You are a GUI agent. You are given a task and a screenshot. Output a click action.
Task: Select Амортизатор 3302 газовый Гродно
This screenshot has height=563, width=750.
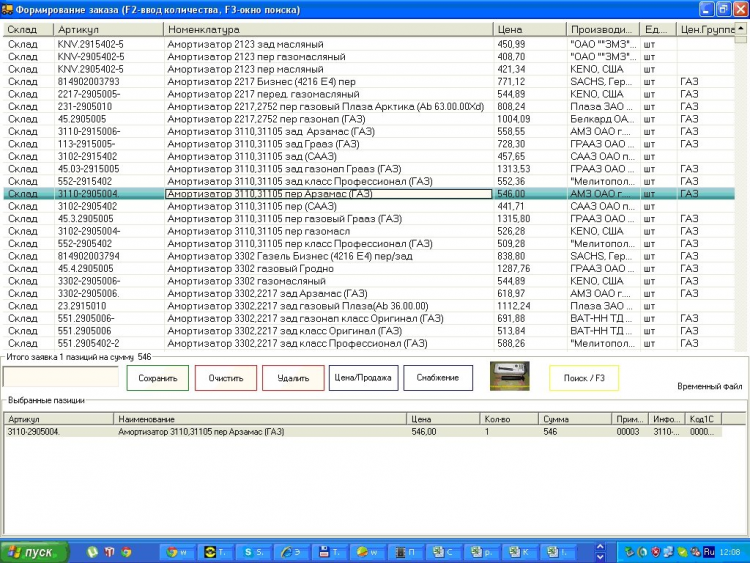[x=368, y=268]
